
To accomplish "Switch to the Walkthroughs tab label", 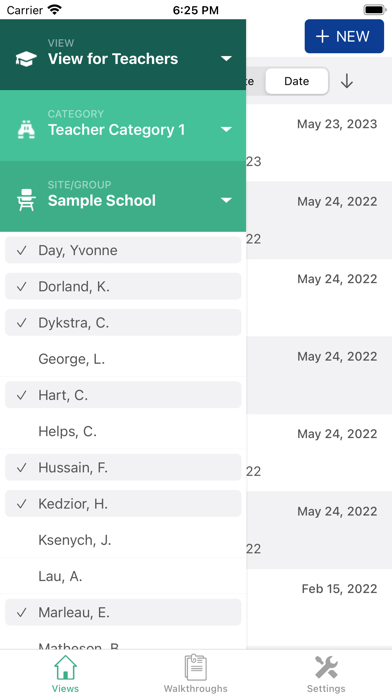I will [196, 689].
